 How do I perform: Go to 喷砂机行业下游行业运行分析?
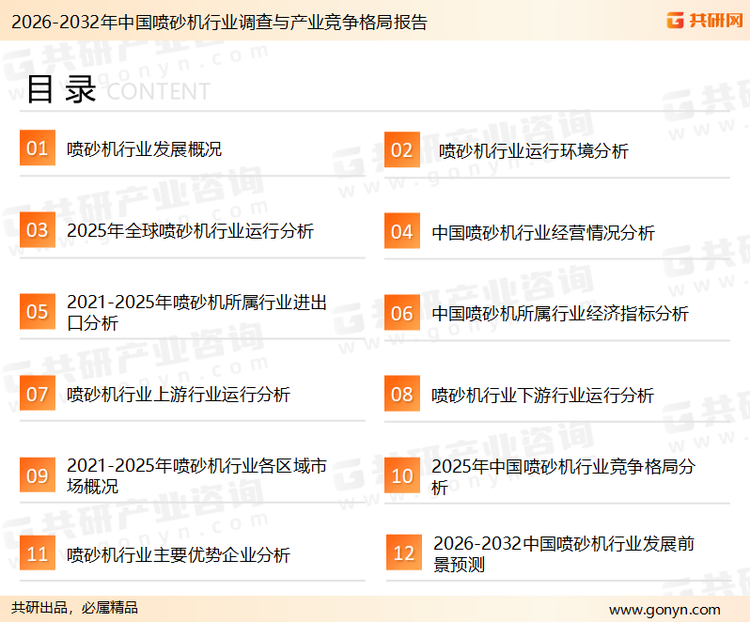543,395
